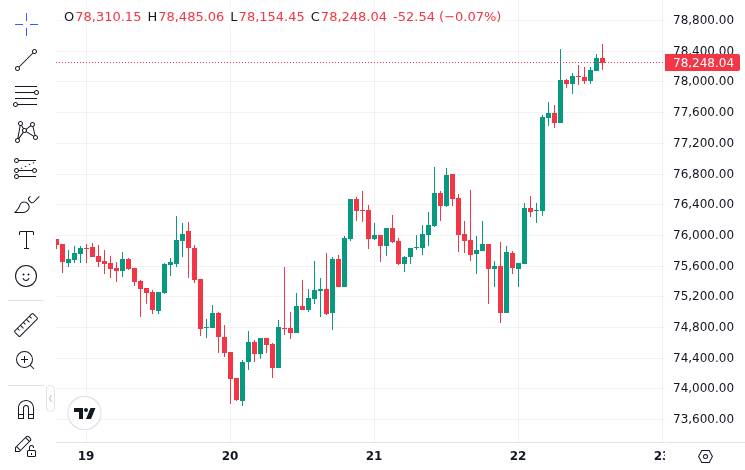Image resolution: width=745 pixels, height=470 pixels.
Task: Click date label 21 on the time axis
Action: pyautogui.click(x=374, y=456)
